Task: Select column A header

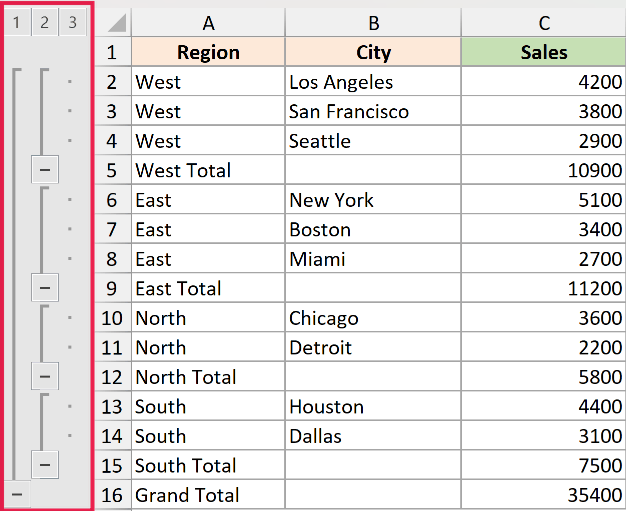Action: click(208, 23)
